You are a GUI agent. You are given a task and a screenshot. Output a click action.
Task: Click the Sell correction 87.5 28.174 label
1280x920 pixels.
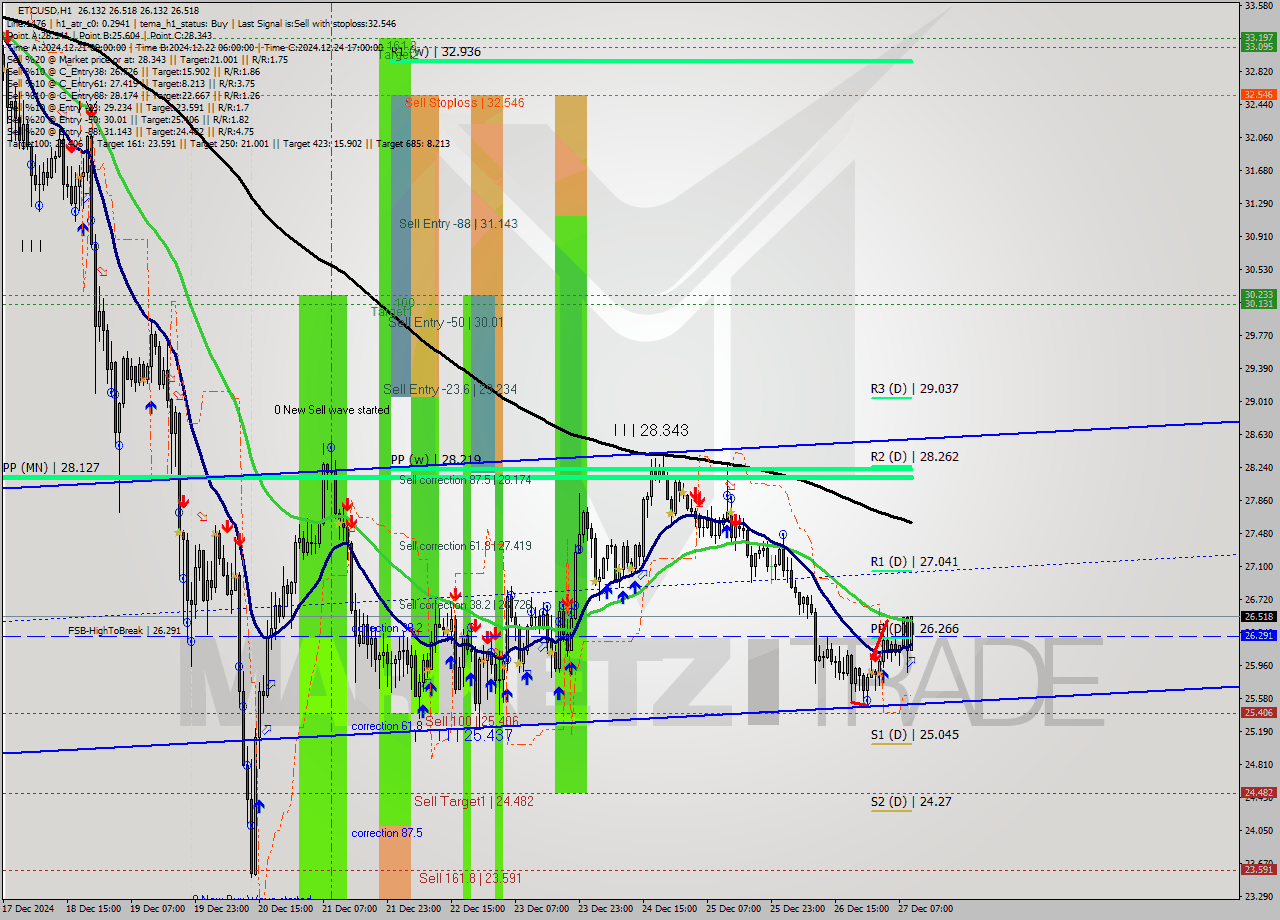[465, 480]
